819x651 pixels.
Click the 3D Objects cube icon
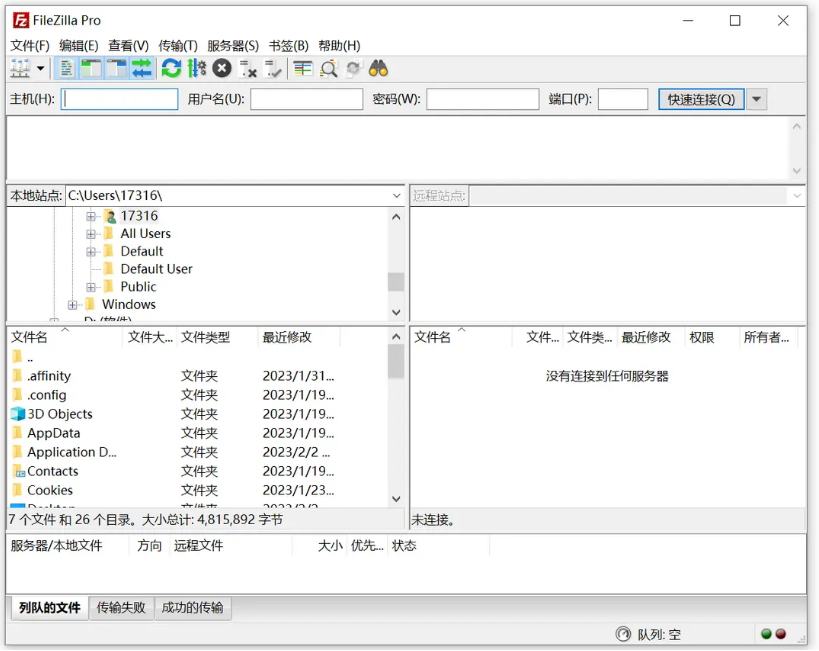pyautogui.click(x=18, y=414)
